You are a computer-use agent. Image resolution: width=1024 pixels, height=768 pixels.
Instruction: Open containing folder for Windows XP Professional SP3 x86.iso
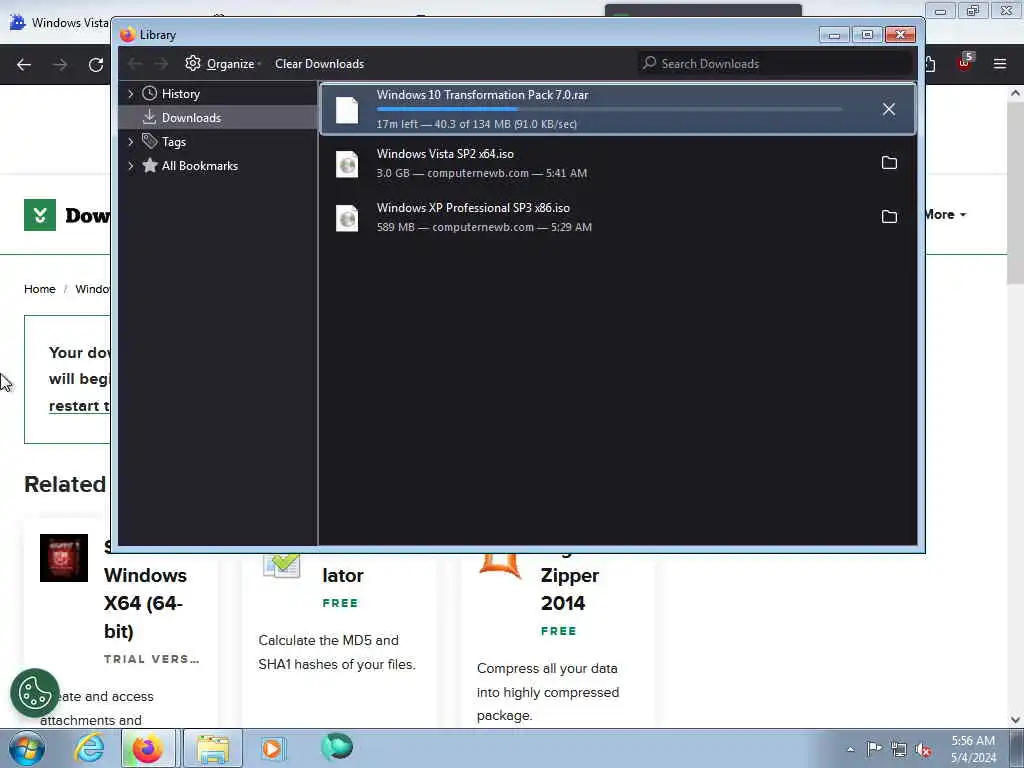tap(889, 216)
